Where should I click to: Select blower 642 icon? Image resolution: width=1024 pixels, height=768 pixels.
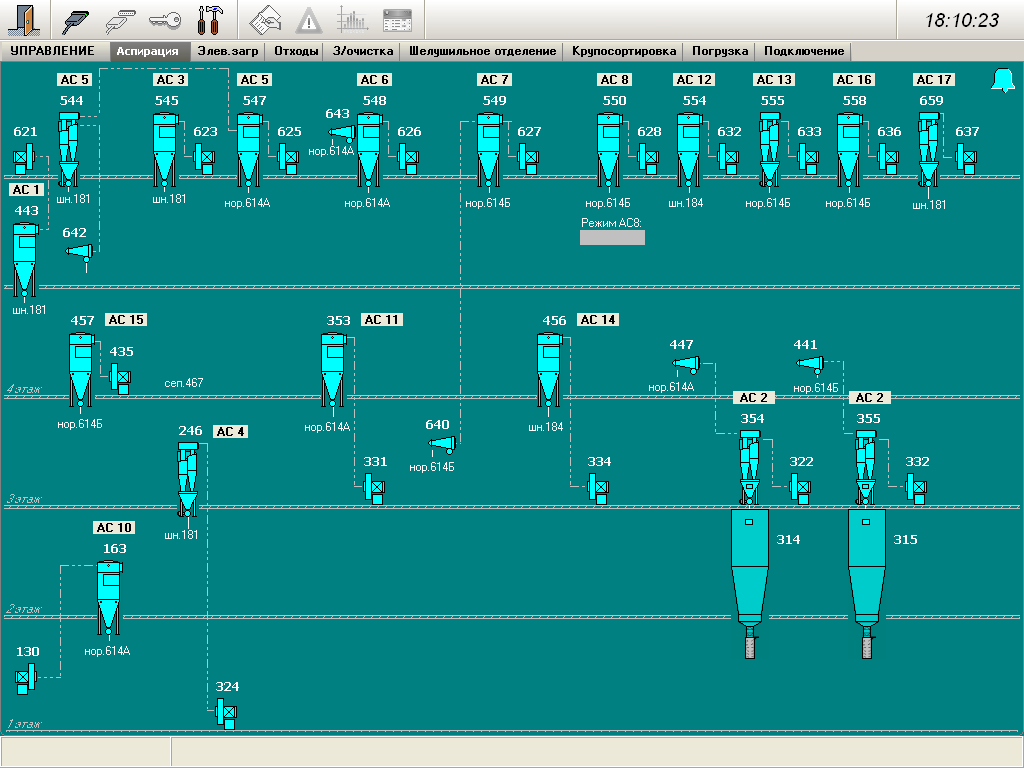point(81,251)
